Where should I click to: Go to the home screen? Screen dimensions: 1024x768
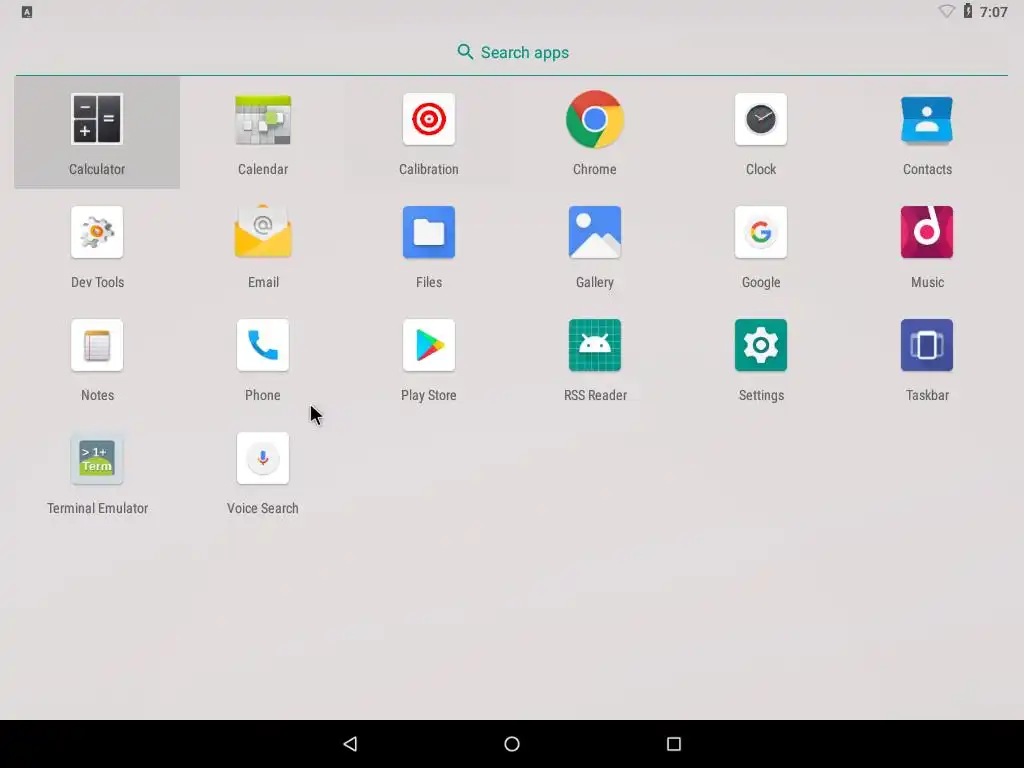(x=512, y=744)
